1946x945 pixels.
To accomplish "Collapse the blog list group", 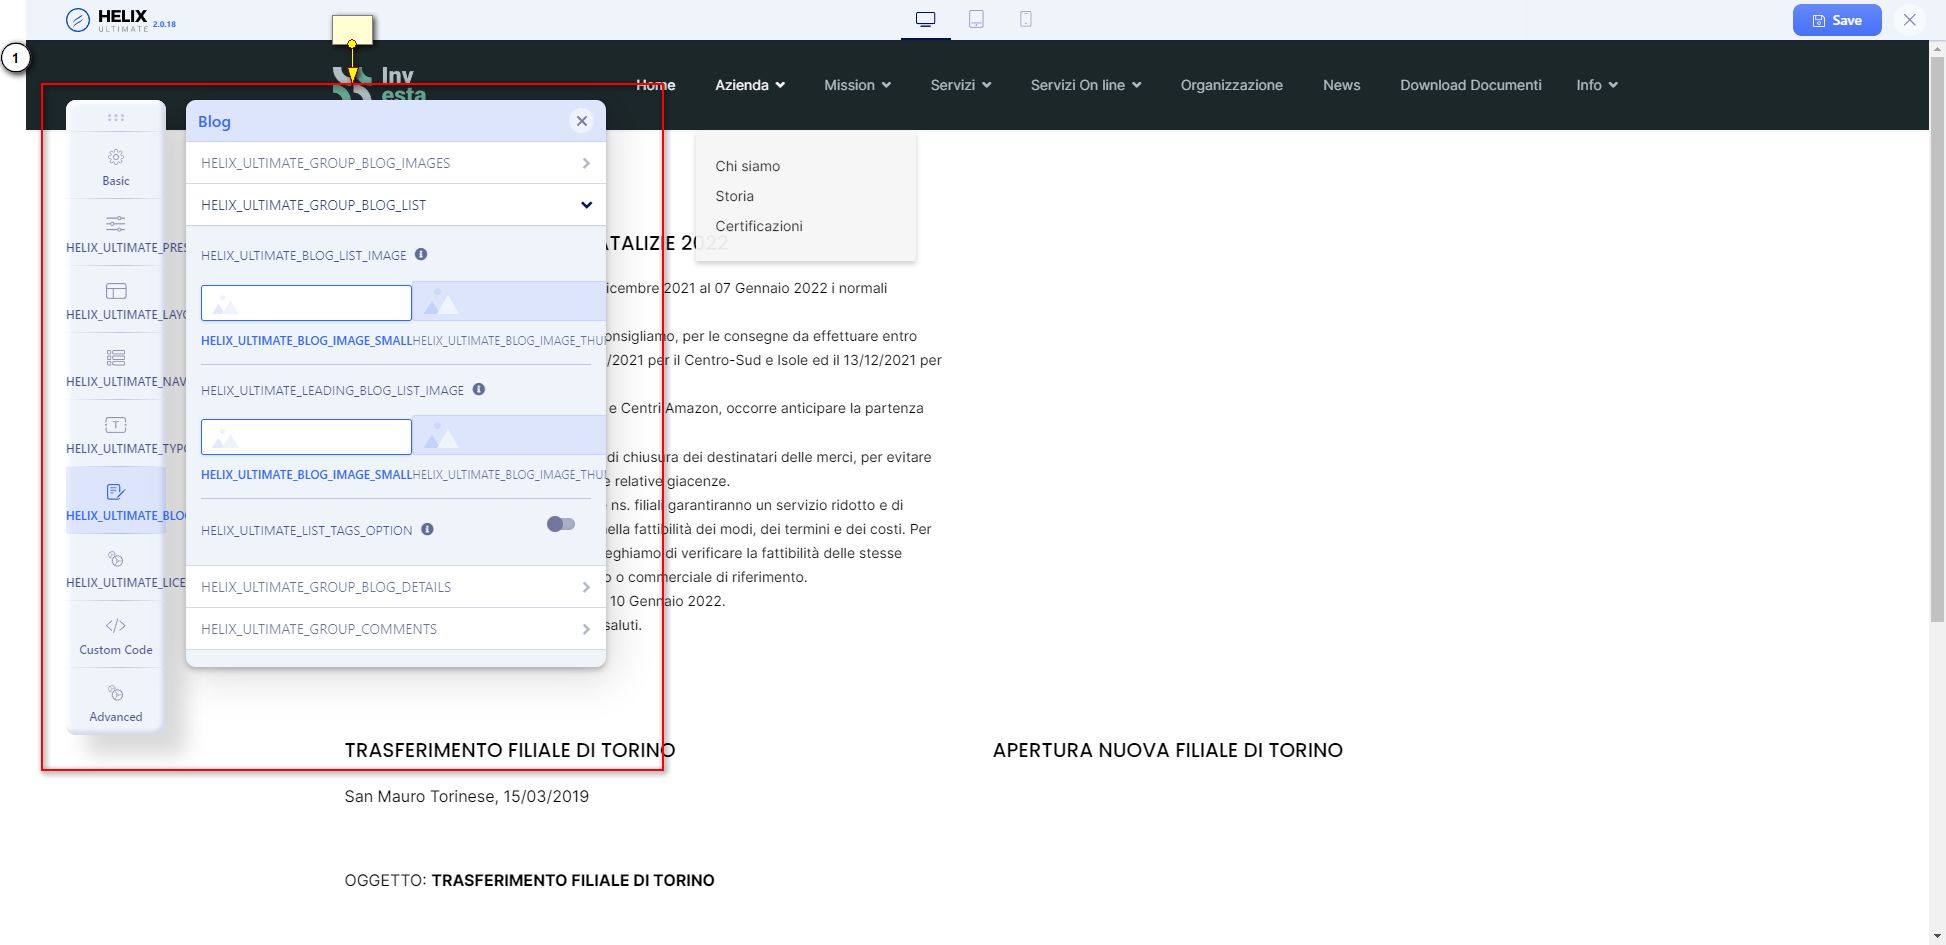I will (x=395, y=205).
